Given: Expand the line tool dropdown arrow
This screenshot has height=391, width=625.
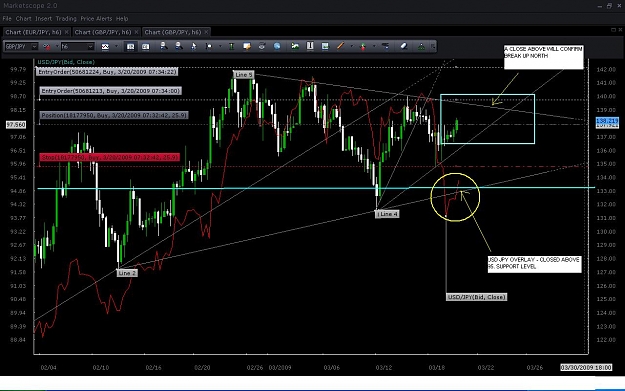Looking at the screenshot, I should tap(351, 47).
